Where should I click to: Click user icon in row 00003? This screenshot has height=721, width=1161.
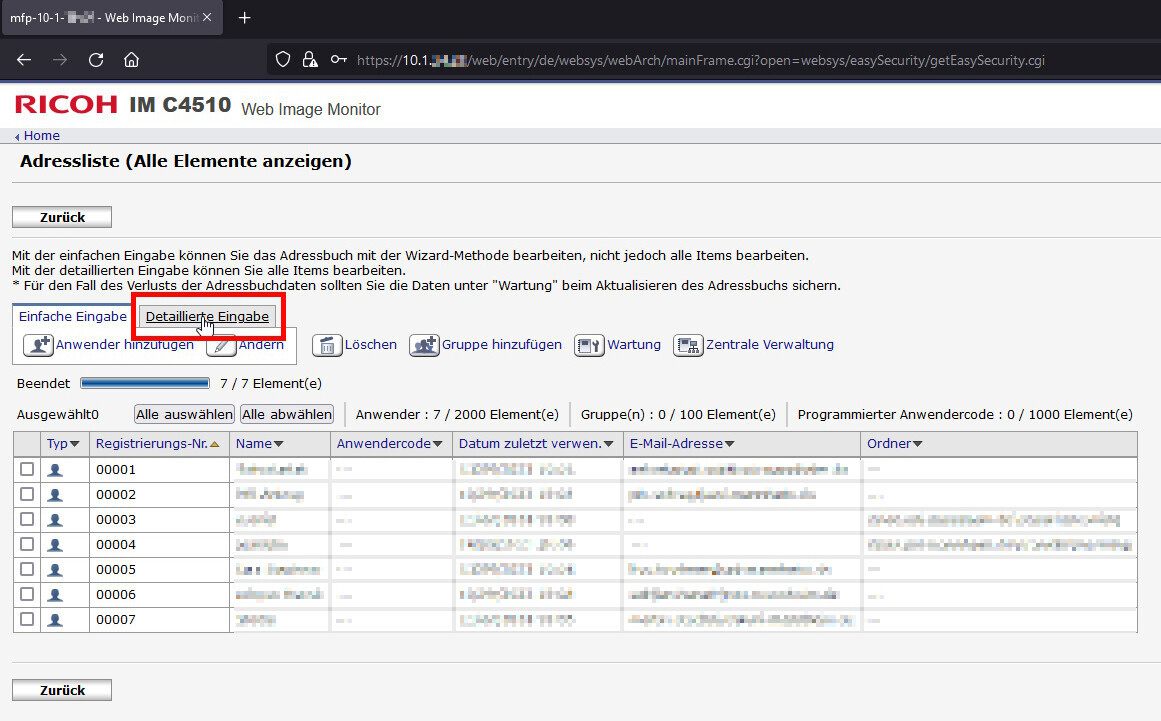[x=55, y=520]
